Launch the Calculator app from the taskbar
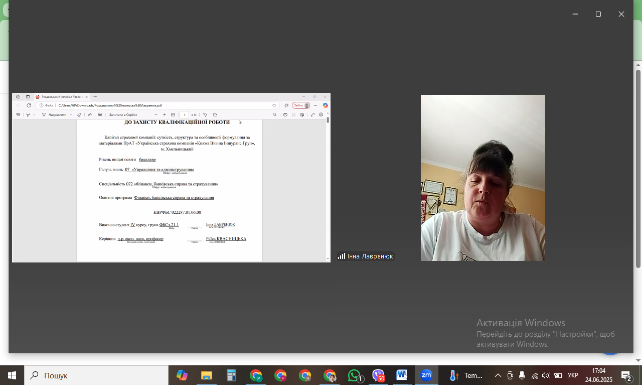Image resolution: width=643 pixels, height=386 pixels. point(231,375)
